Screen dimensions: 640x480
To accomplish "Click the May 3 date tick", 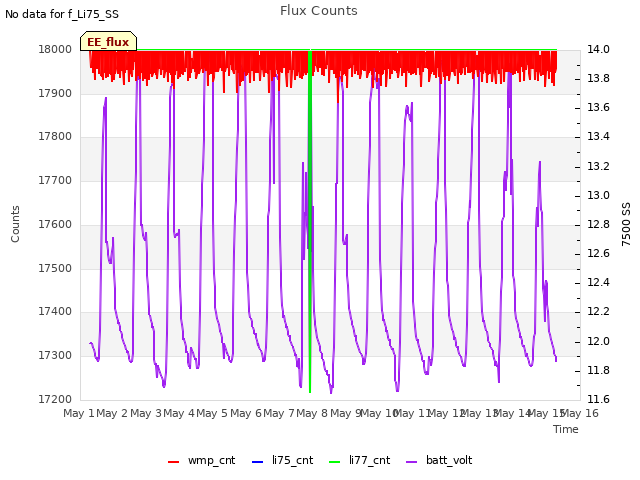I will pos(146,413).
